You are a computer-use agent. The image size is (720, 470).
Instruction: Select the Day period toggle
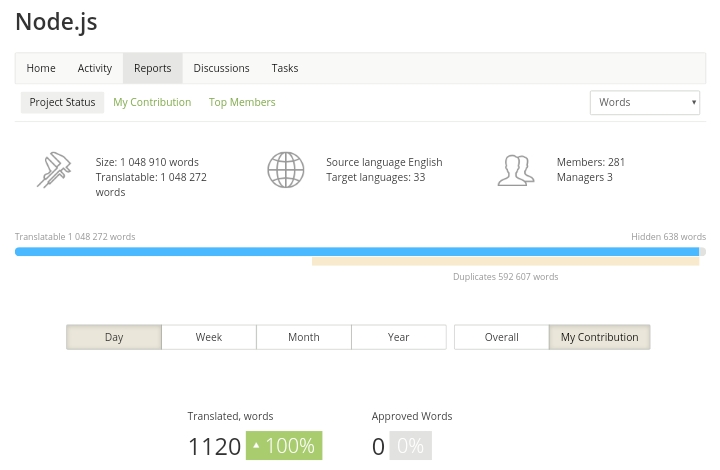click(x=114, y=337)
